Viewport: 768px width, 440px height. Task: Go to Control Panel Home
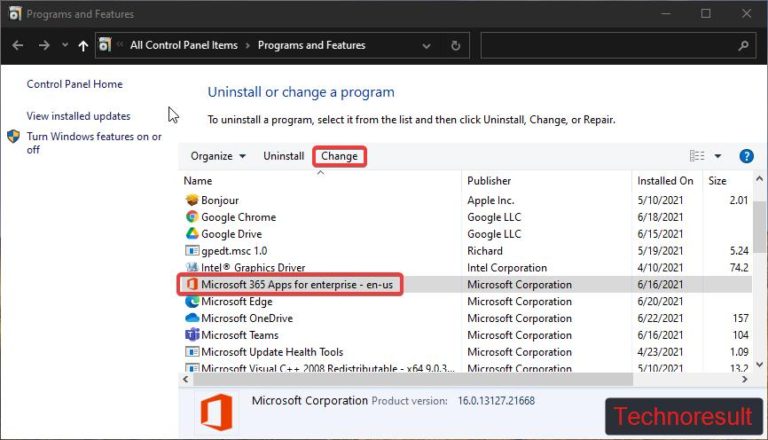74,84
